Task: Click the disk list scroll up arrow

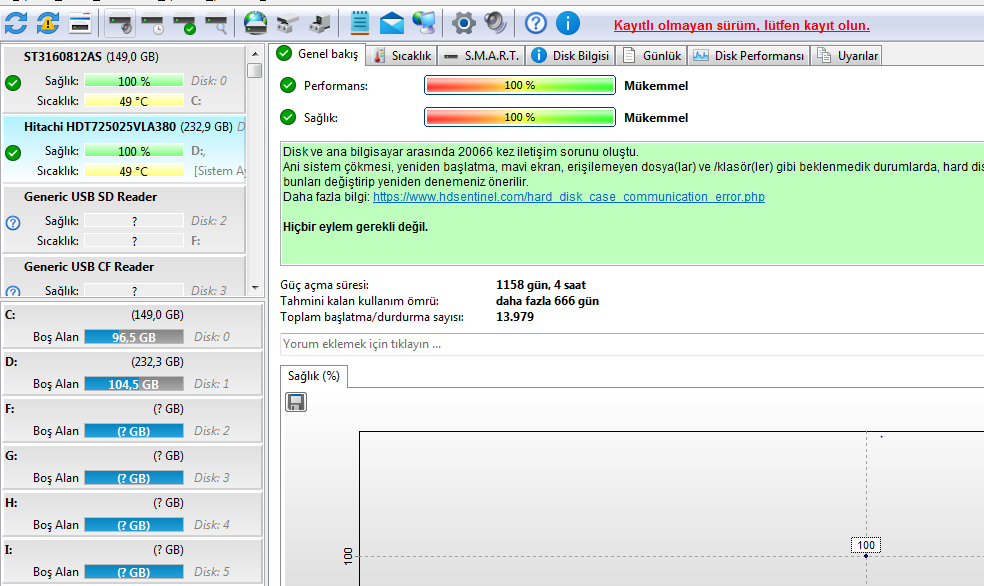Action: pyautogui.click(x=255, y=54)
